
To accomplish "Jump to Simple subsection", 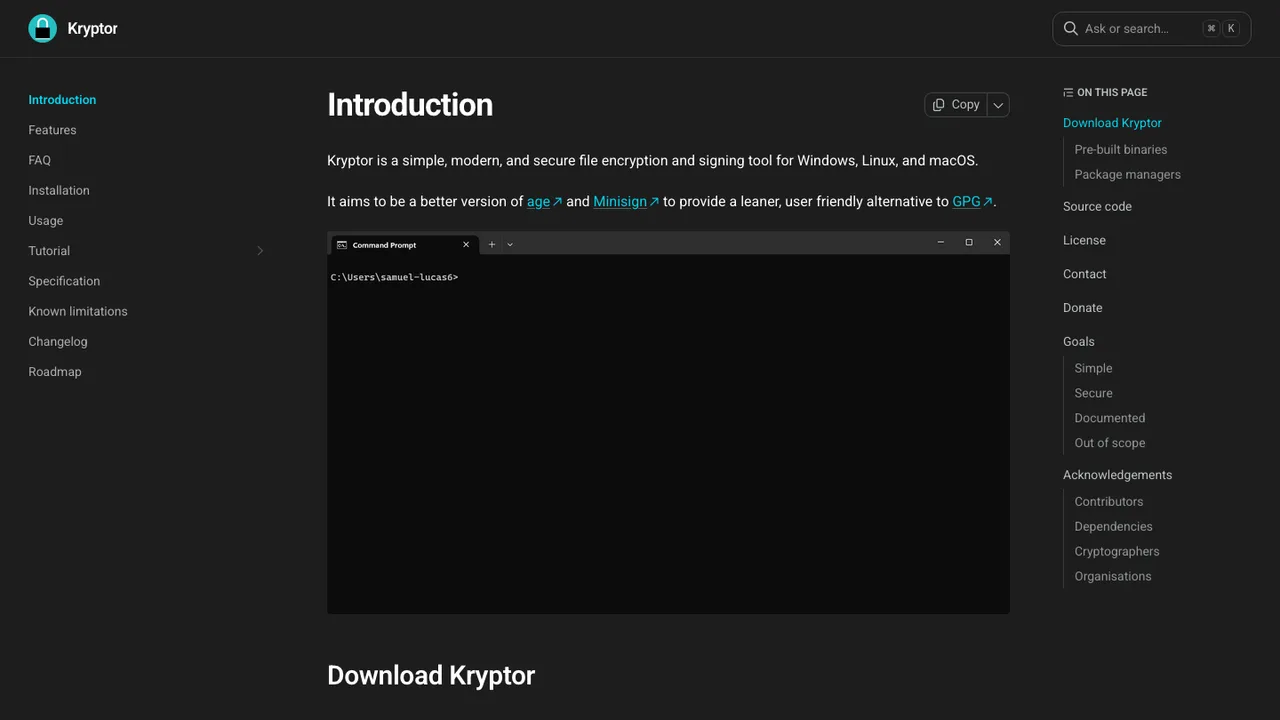I will (1093, 368).
